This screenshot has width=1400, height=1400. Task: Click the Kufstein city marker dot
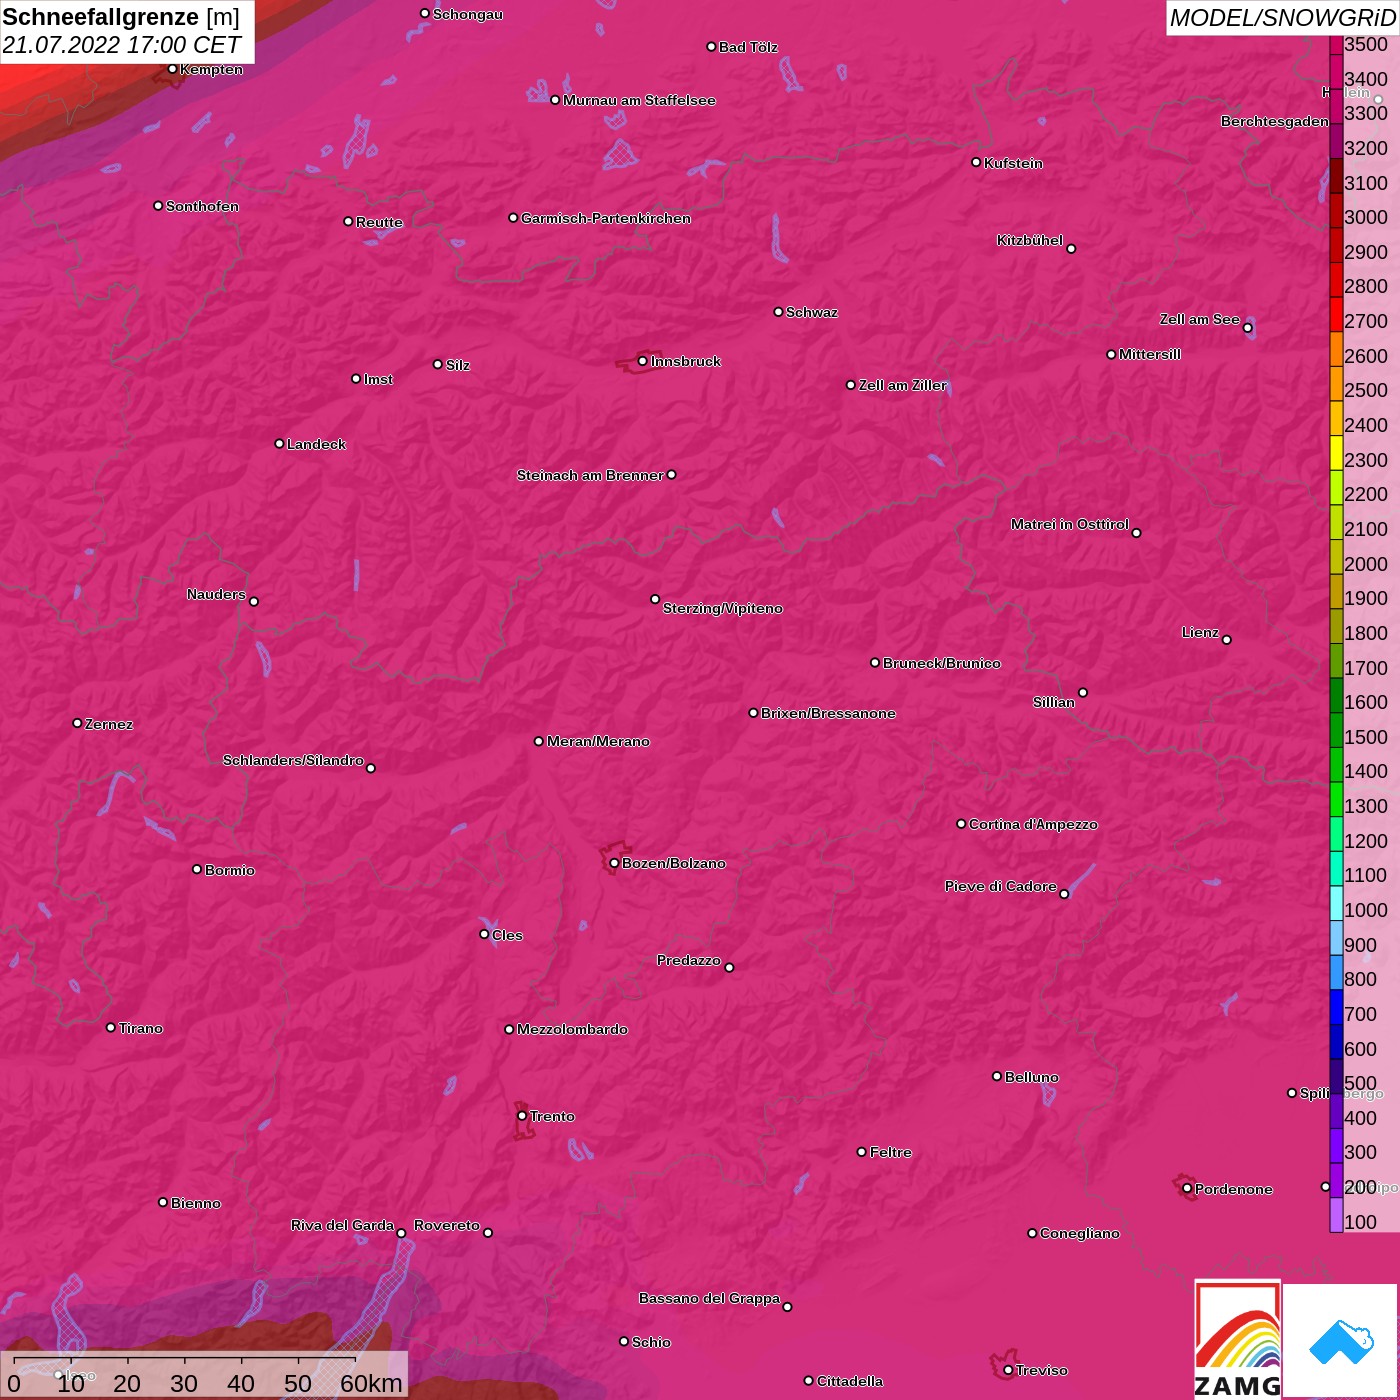click(976, 162)
